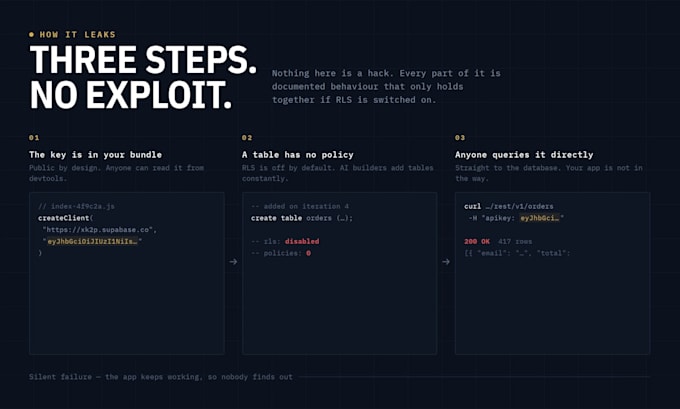This screenshot has height=409, width=680.
Task: Click the red 'disabled' rls value
Action: (302, 241)
